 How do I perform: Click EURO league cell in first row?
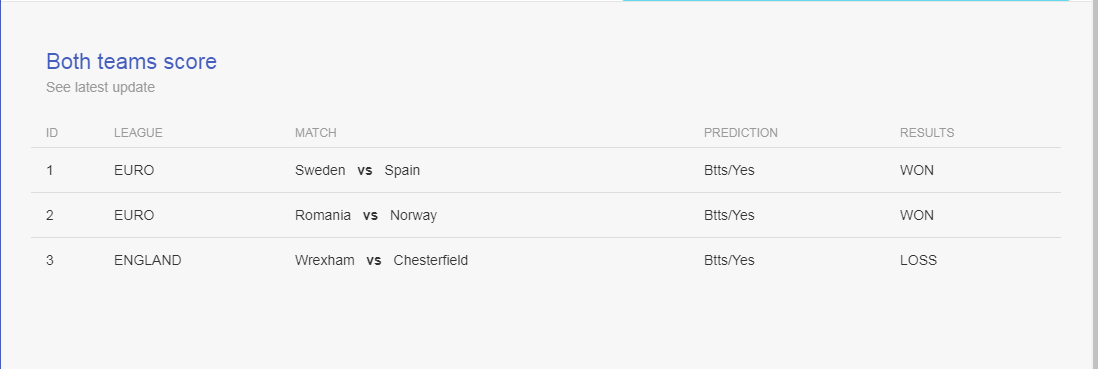coord(134,170)
